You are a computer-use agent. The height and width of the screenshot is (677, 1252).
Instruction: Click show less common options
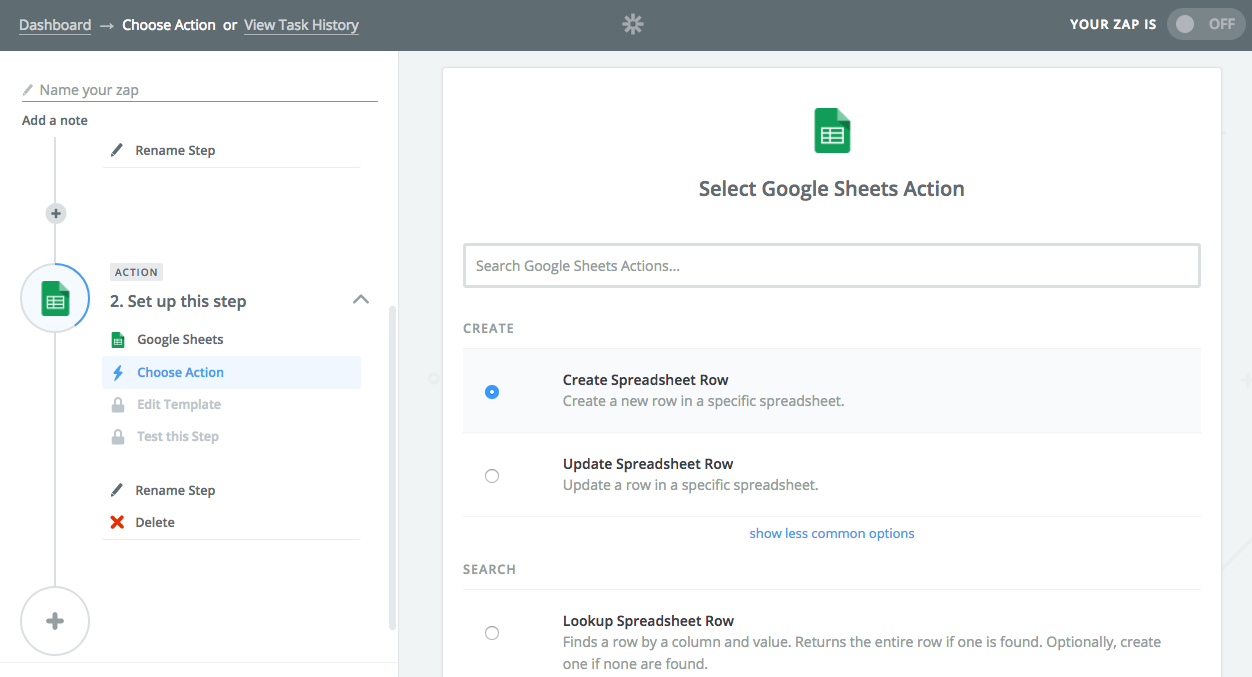[x=831, y=533]
